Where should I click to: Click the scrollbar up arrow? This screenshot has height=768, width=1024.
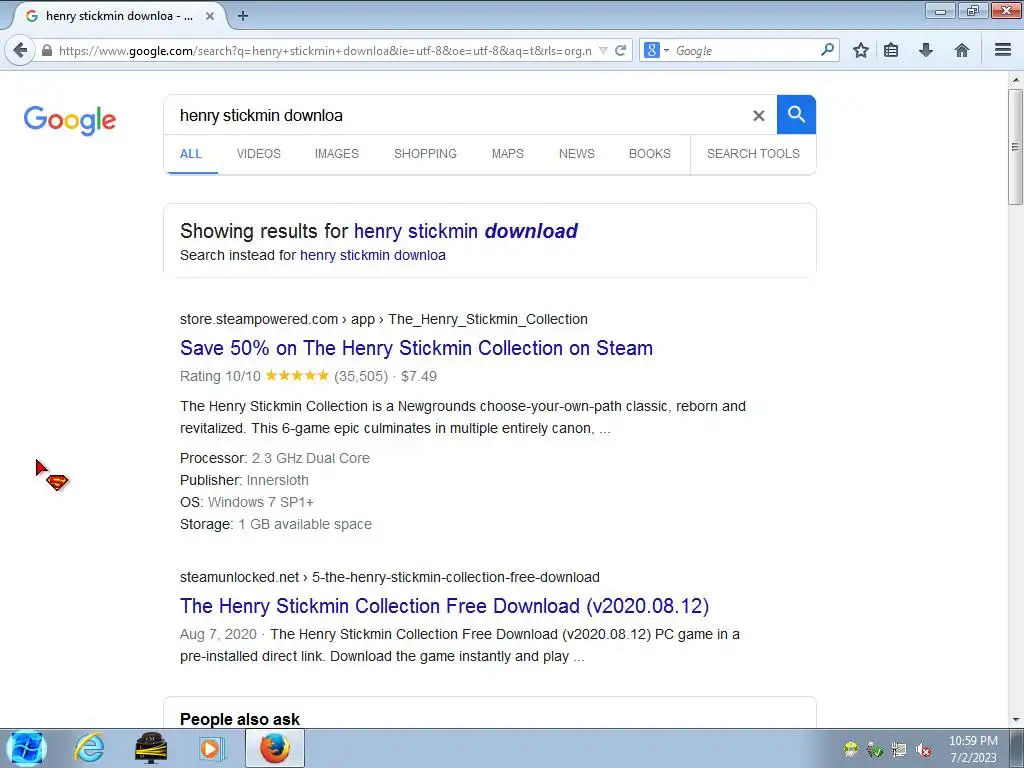click(x=1016, y=80)
